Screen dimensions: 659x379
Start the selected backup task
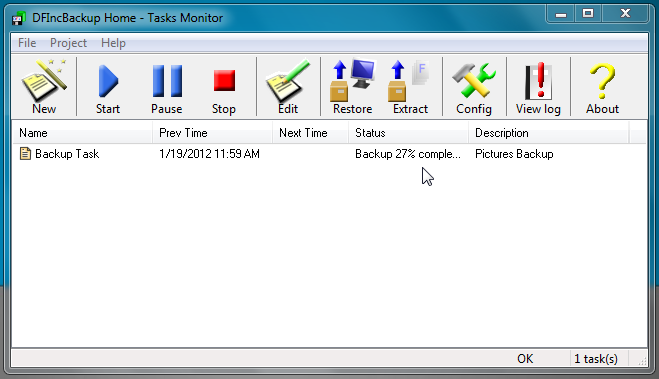[x=108, y=87]
